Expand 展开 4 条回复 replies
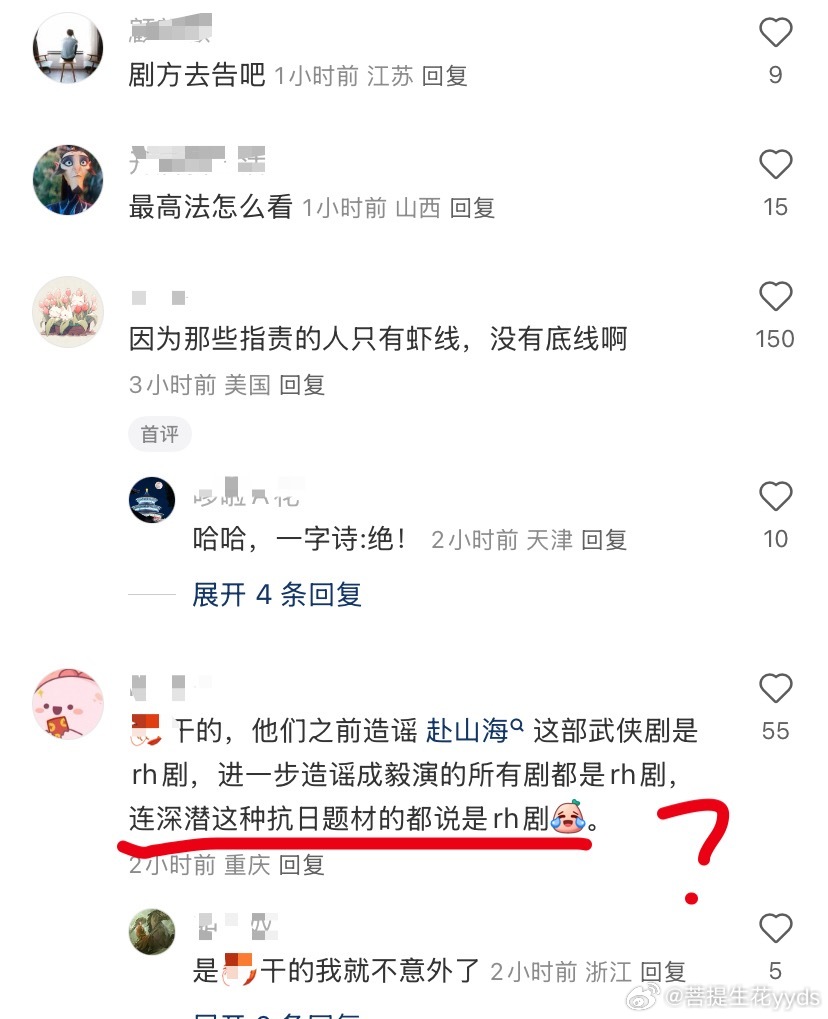 (x=277, y=595)
